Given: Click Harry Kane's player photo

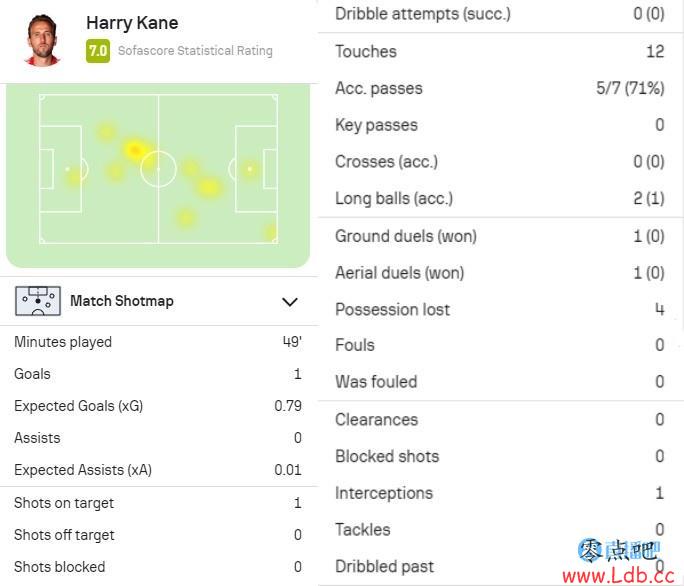Looking at the screenshot, I should pyautogui.click(x=42, y=40).
